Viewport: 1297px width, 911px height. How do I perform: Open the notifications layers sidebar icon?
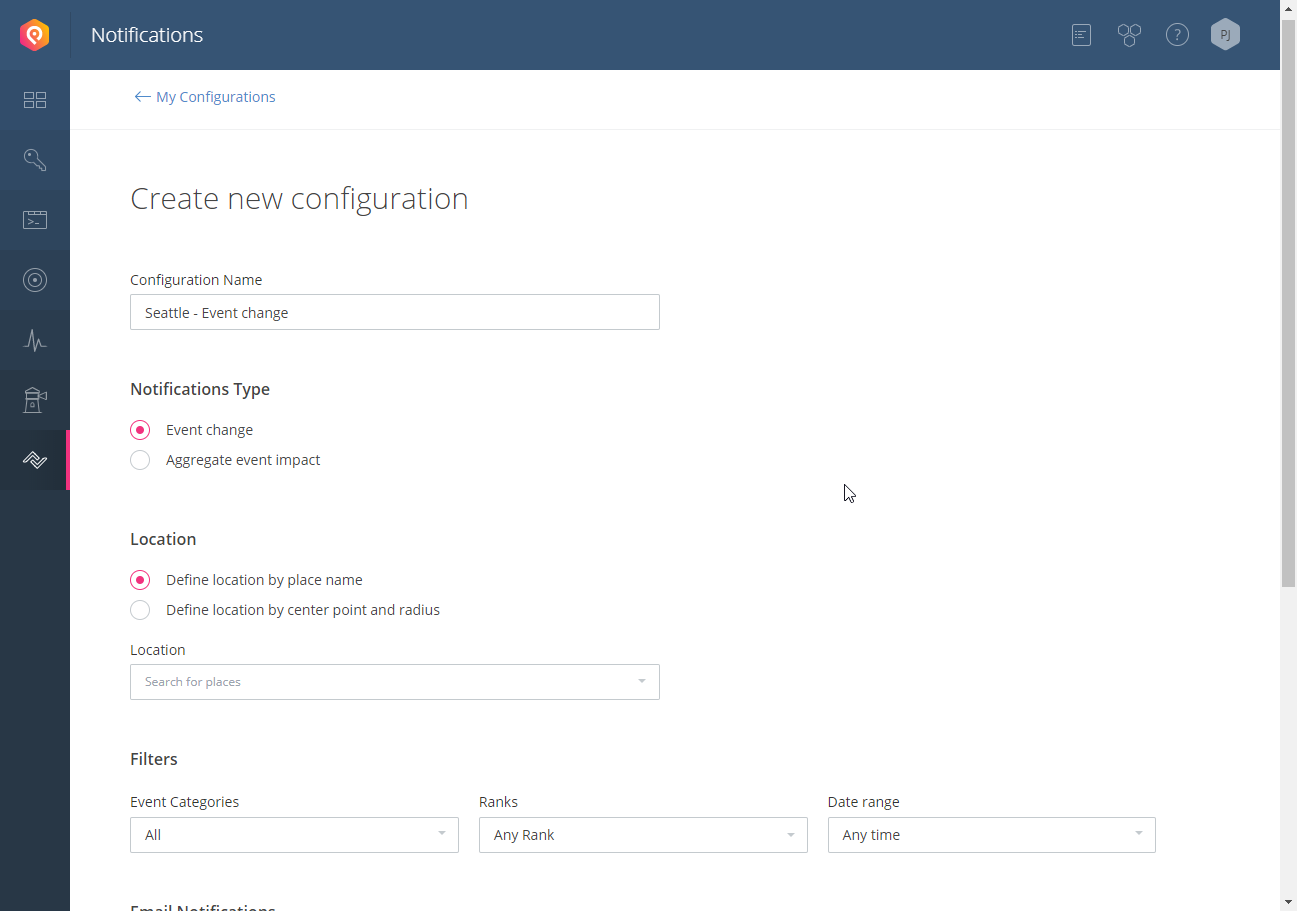(x=35, y=460)
